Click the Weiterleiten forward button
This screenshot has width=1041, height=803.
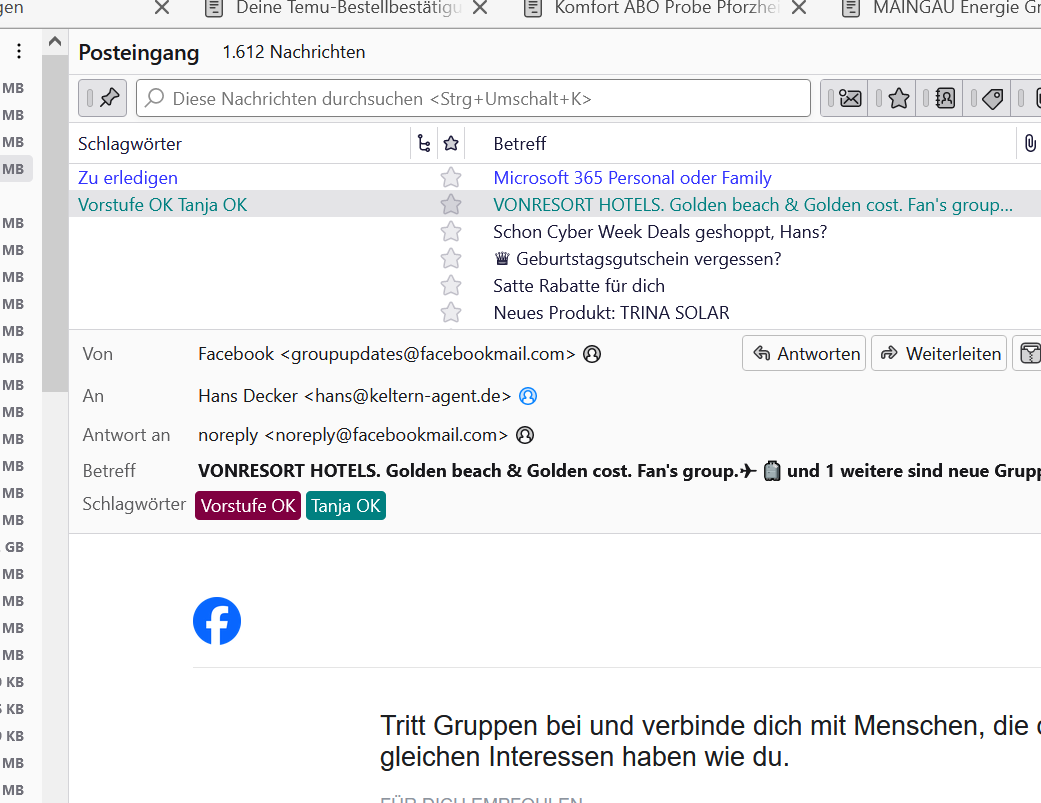[940, 354]
